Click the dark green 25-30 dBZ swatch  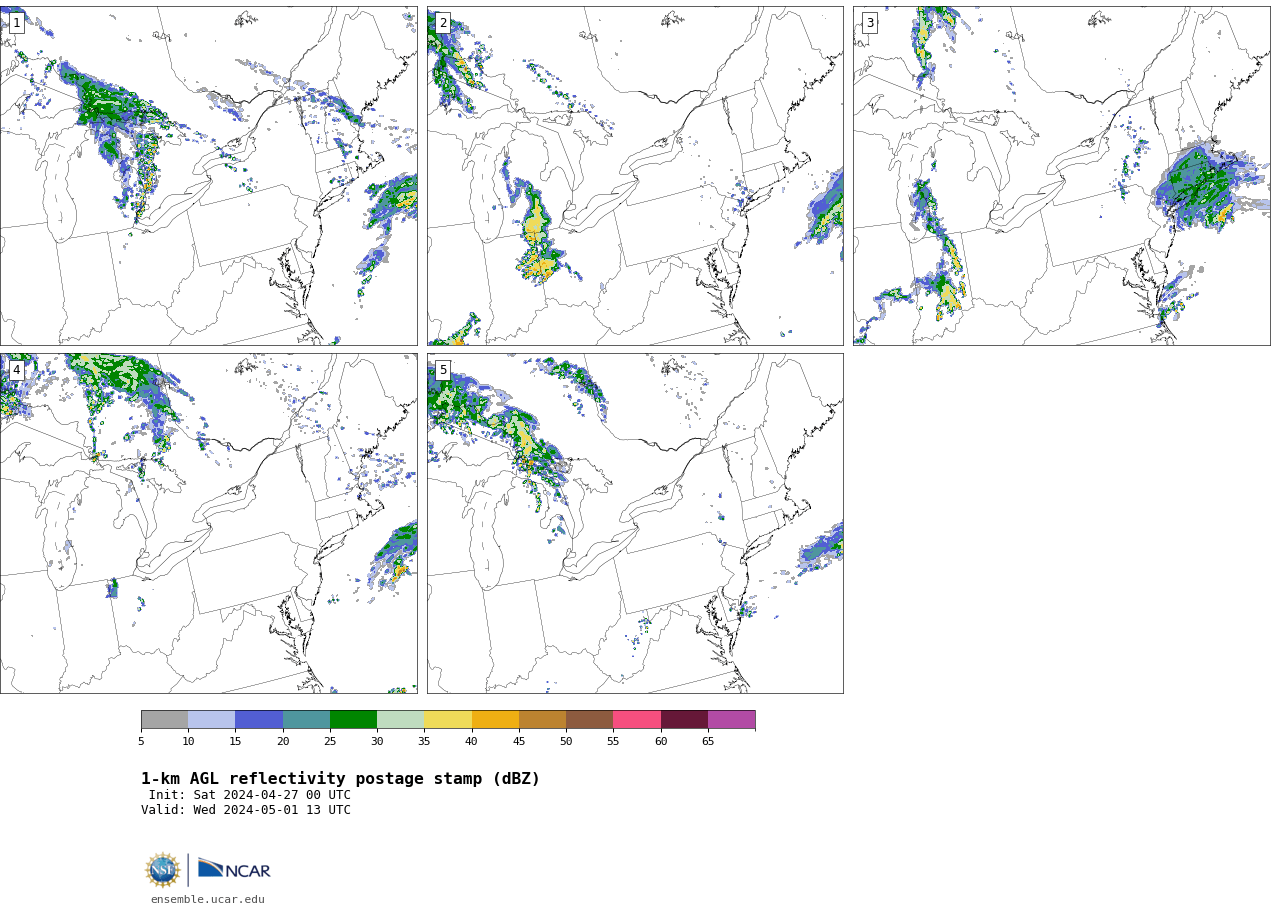(x=353, y=720)
